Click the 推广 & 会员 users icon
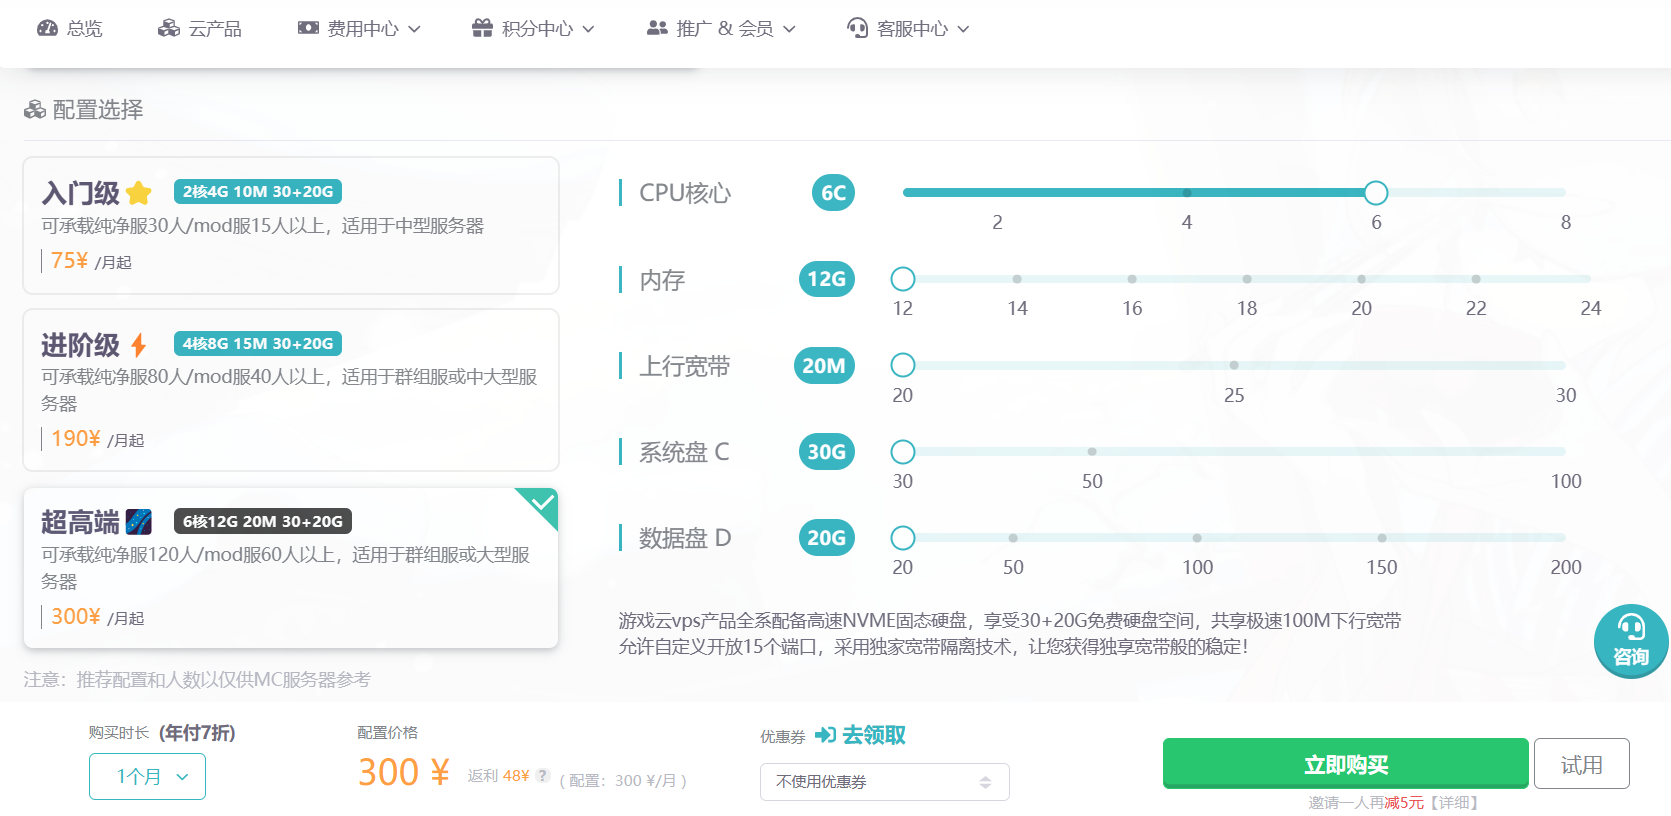Screen dimensions: 1671x816 pos(657,28)
